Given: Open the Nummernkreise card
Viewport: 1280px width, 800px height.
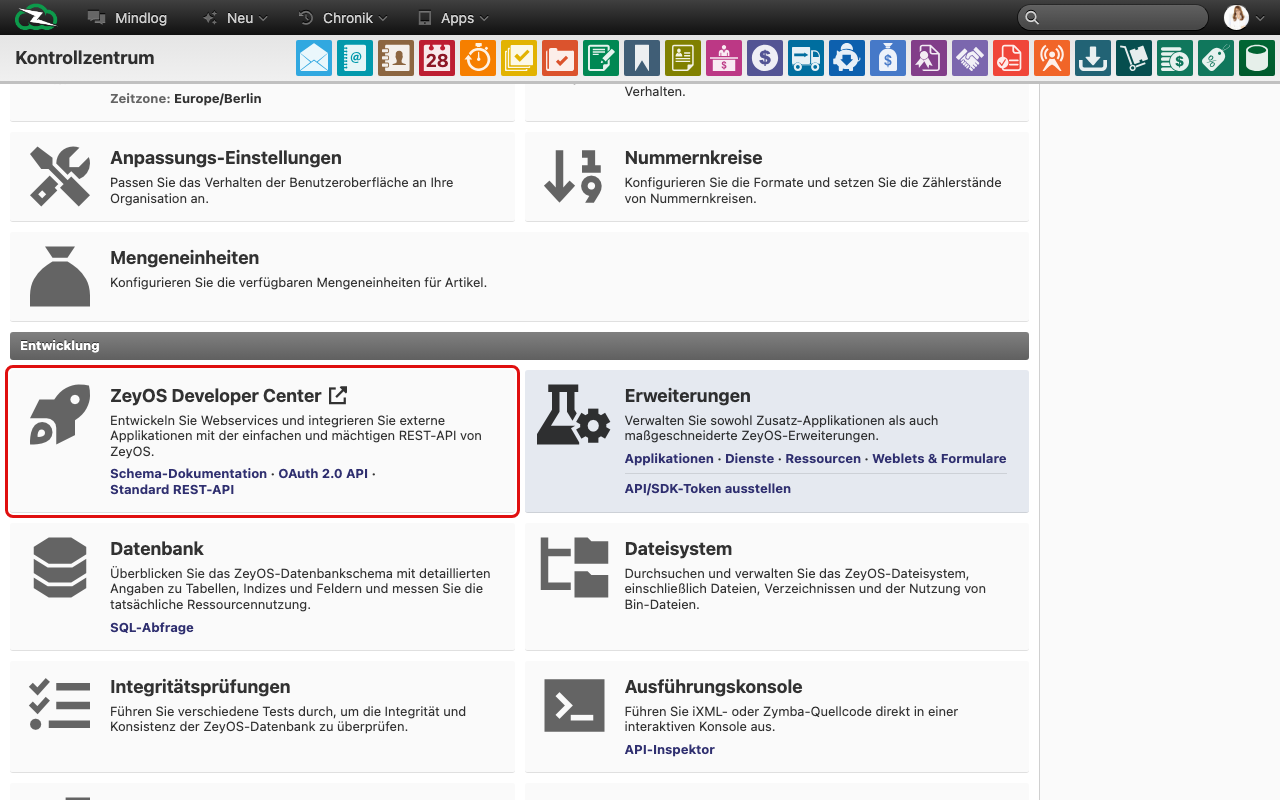Looking at the screenshot, I should point(777,177).
